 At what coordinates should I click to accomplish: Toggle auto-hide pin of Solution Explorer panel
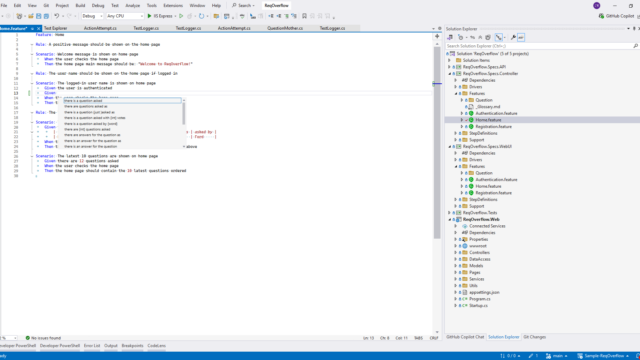click(634, 29)
